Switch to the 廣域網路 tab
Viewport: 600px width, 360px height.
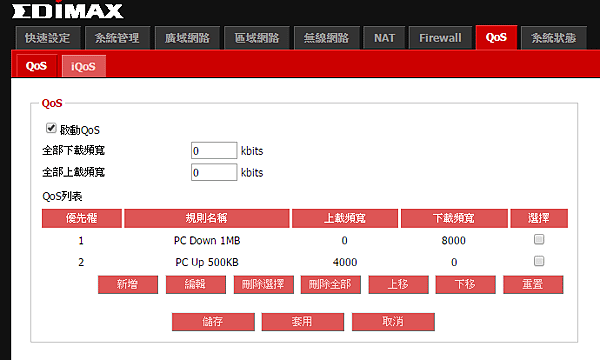point(187,38)
